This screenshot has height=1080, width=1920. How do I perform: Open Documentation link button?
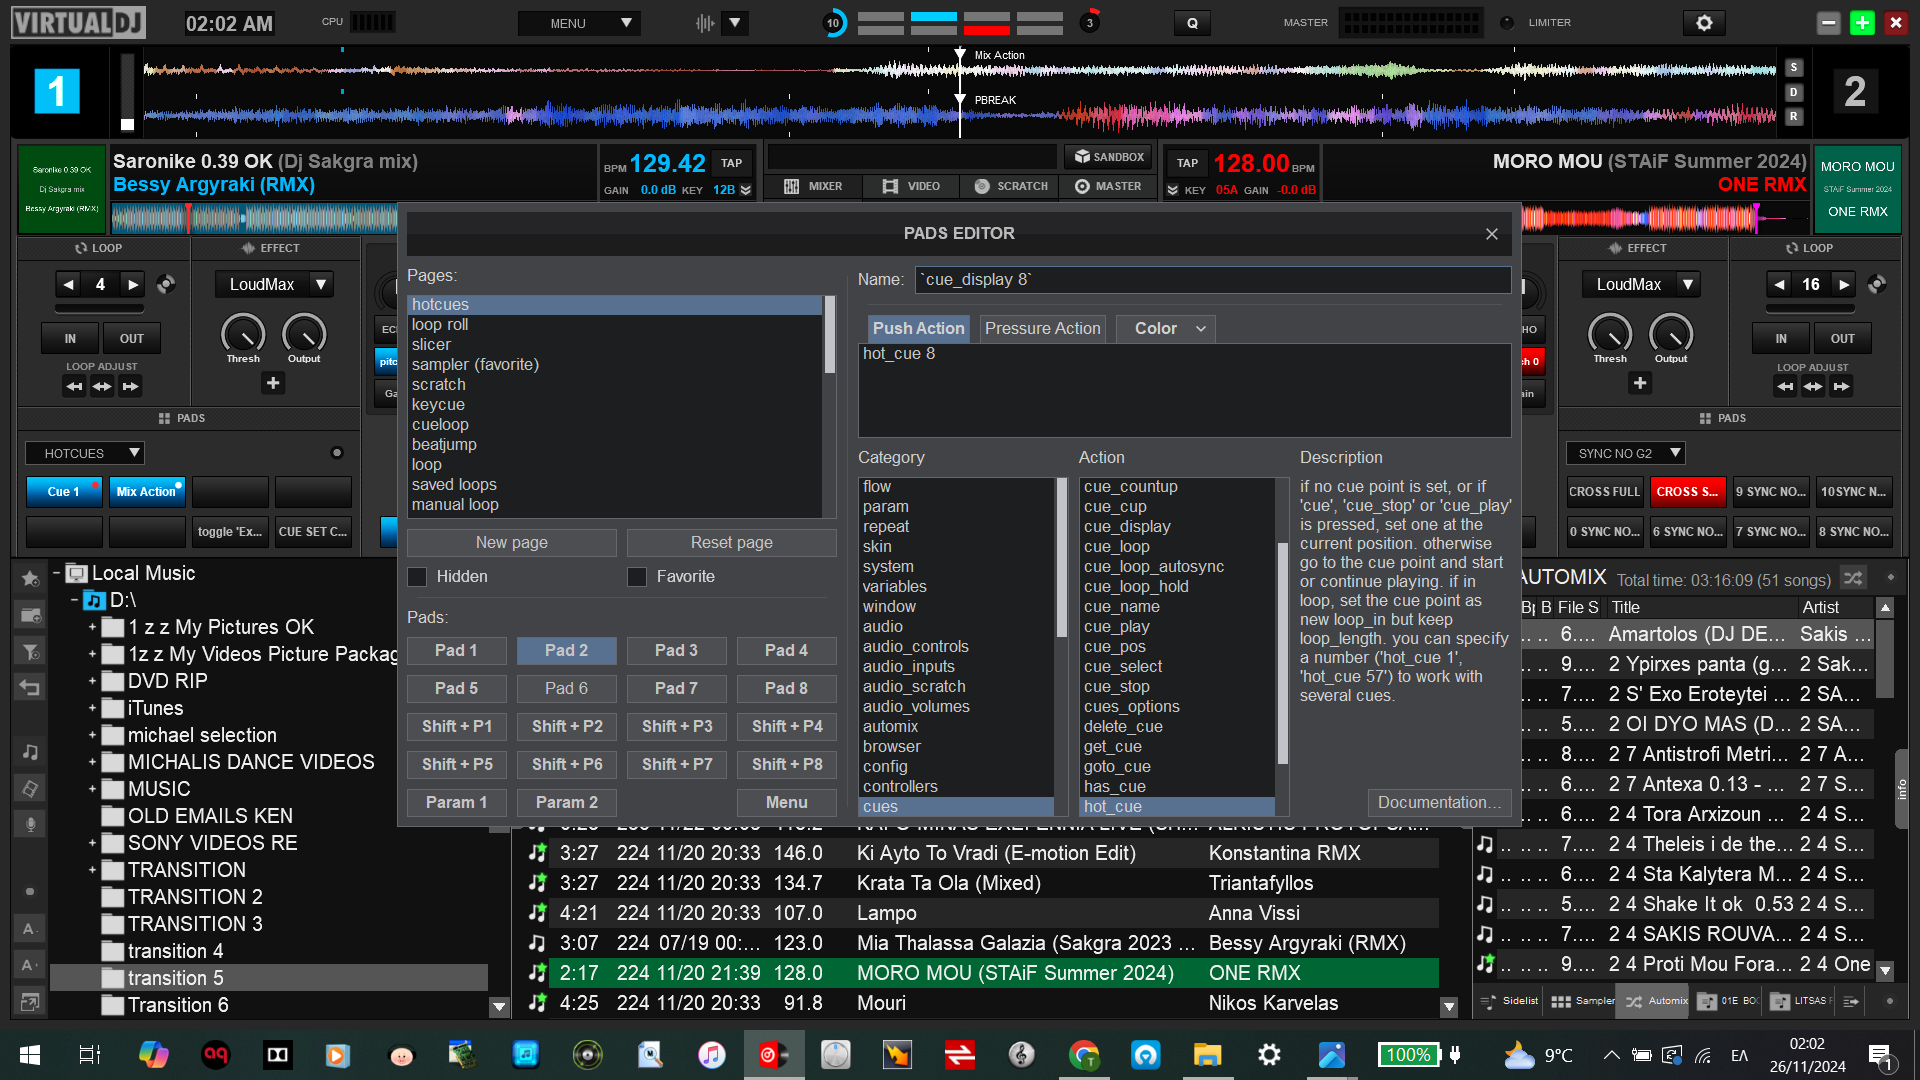point(1439,803)
